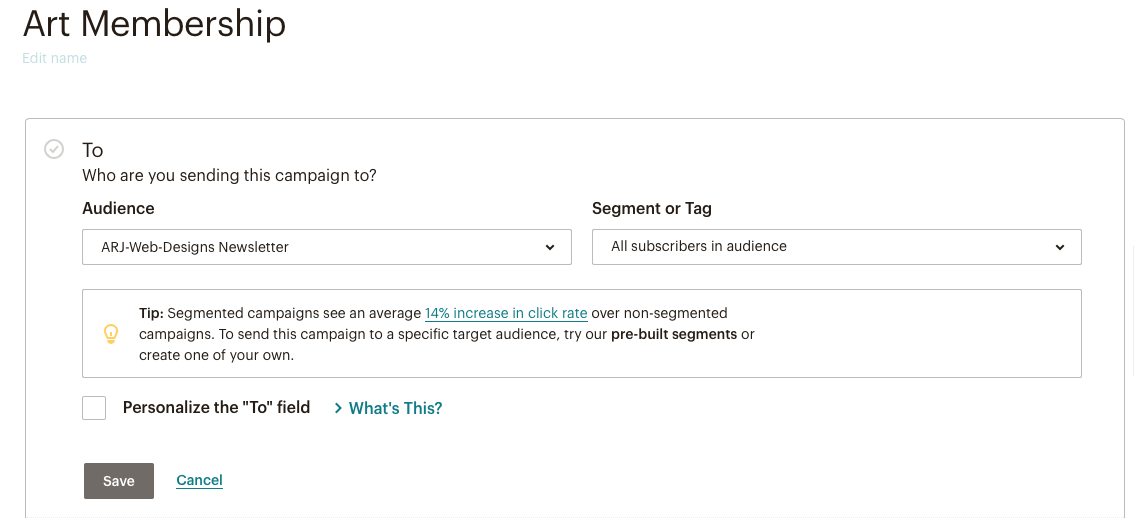
Task: Open the "14% increase in click rate" link
Action: (x=506, y=313)
